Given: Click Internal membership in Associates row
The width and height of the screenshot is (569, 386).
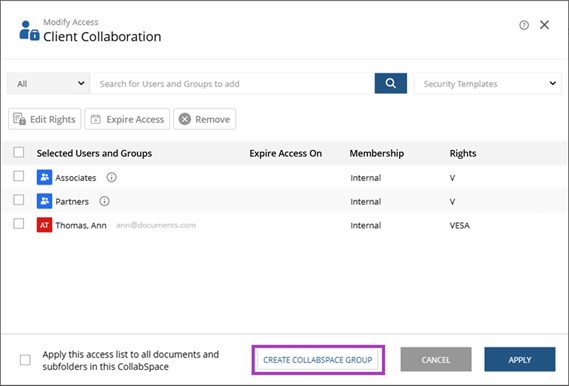Looking at the screenshot, I should tap(365, 178).
